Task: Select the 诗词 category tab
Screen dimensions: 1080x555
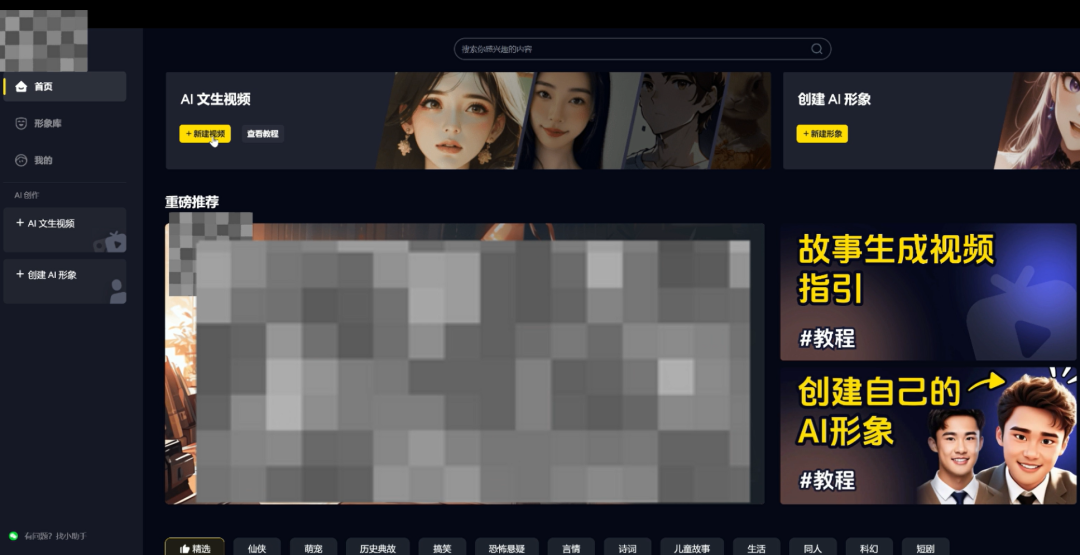Action: (627, 548)
